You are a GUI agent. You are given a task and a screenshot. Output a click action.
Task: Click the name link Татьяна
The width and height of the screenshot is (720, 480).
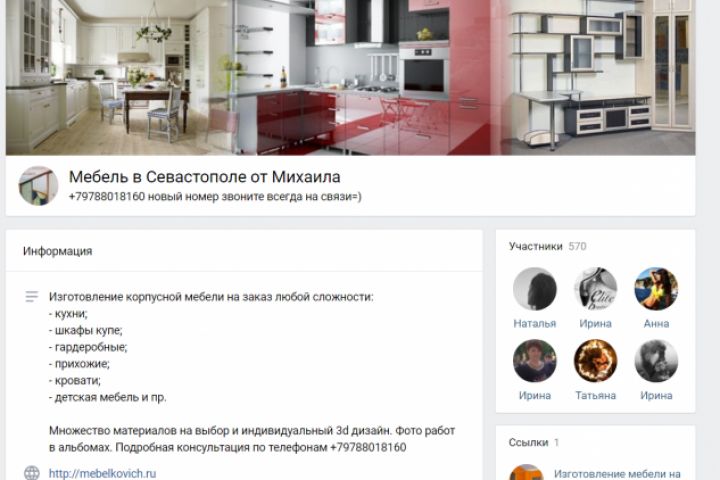click(x=596, y=395)
